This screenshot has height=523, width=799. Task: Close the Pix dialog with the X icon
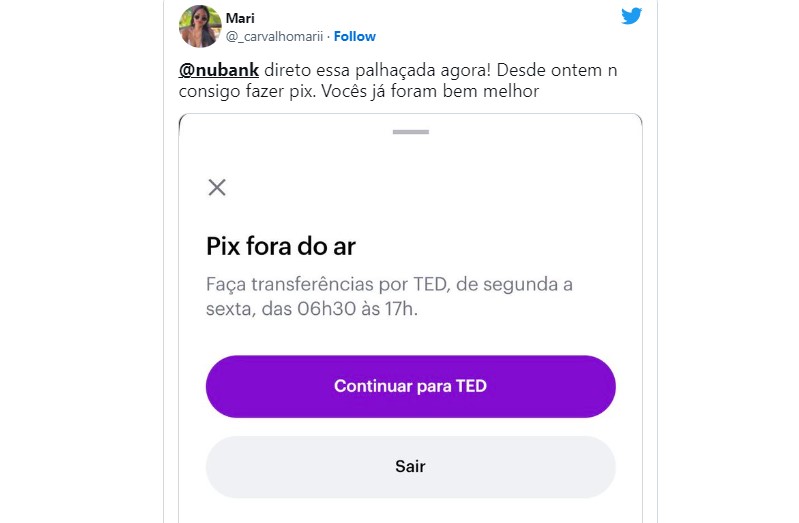point(217,187)
